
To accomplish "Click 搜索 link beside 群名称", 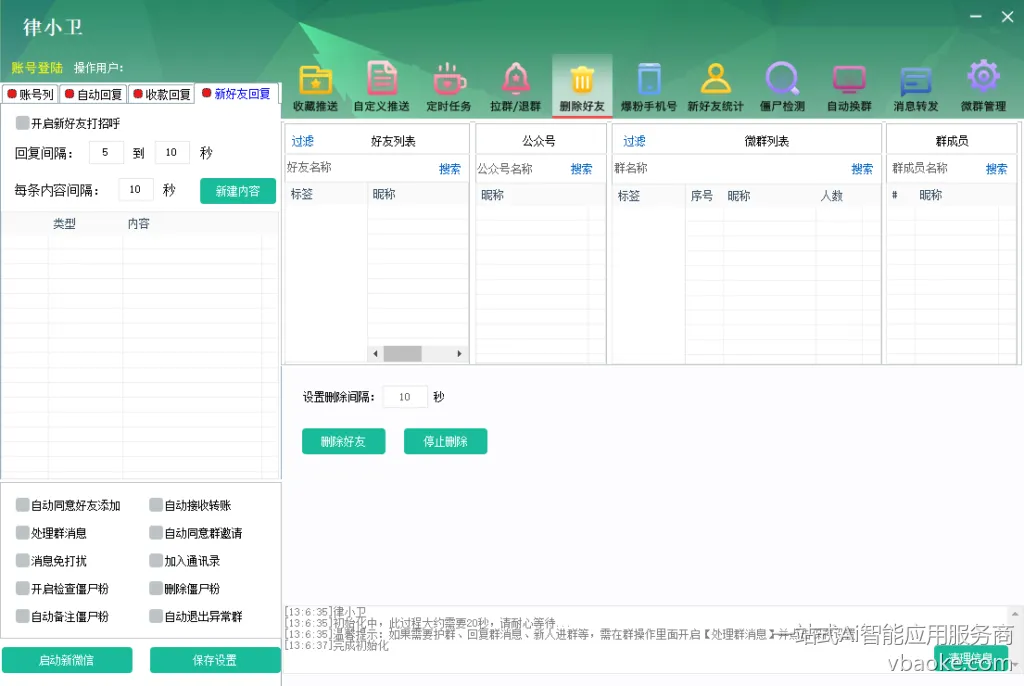I will point(862,169).
